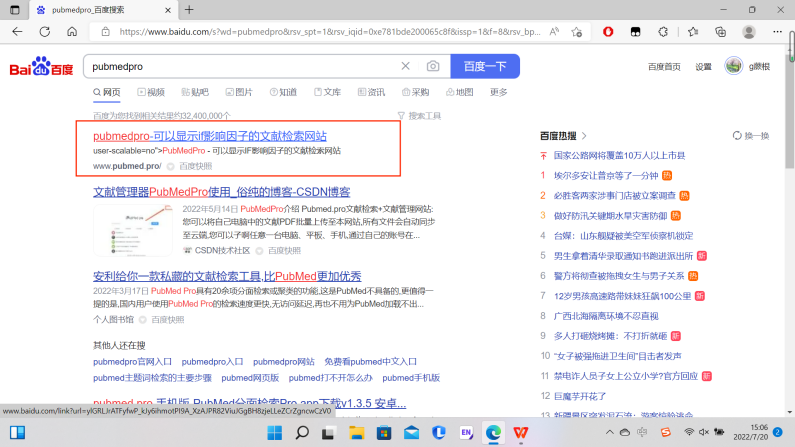Open 文献管理器PubMedPro使用 CSDN博客 result

coord(222,192)
